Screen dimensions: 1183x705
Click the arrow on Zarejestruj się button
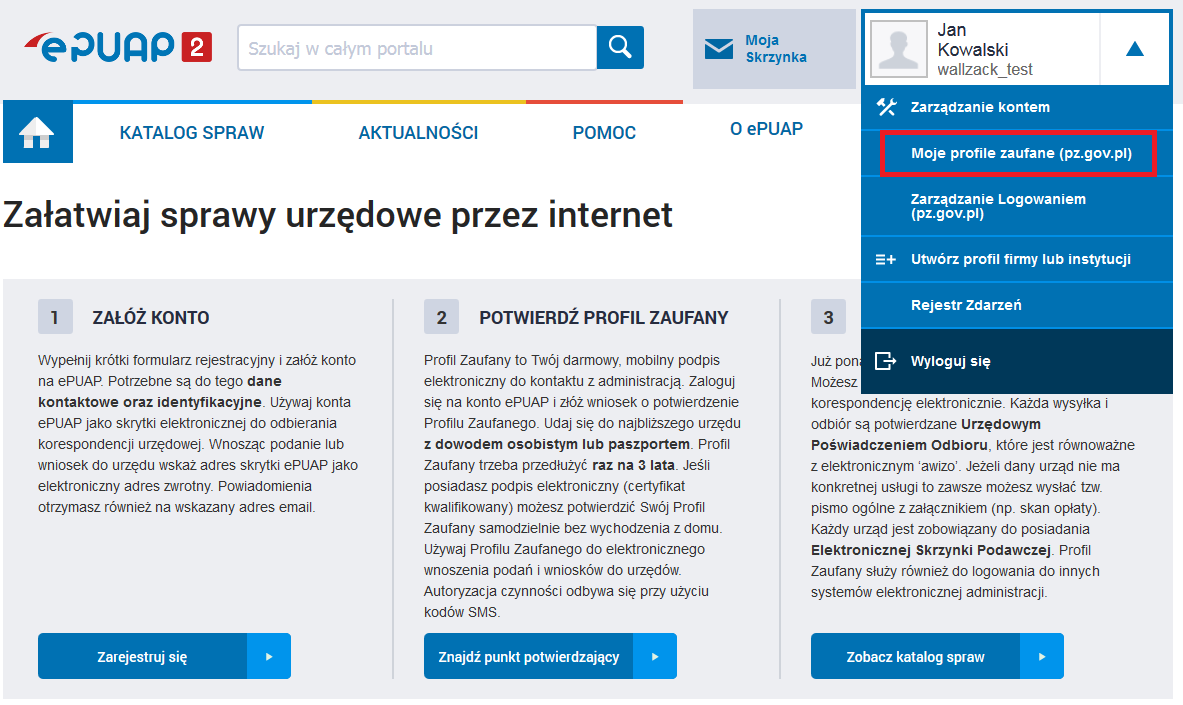click(x=269, y=657)
